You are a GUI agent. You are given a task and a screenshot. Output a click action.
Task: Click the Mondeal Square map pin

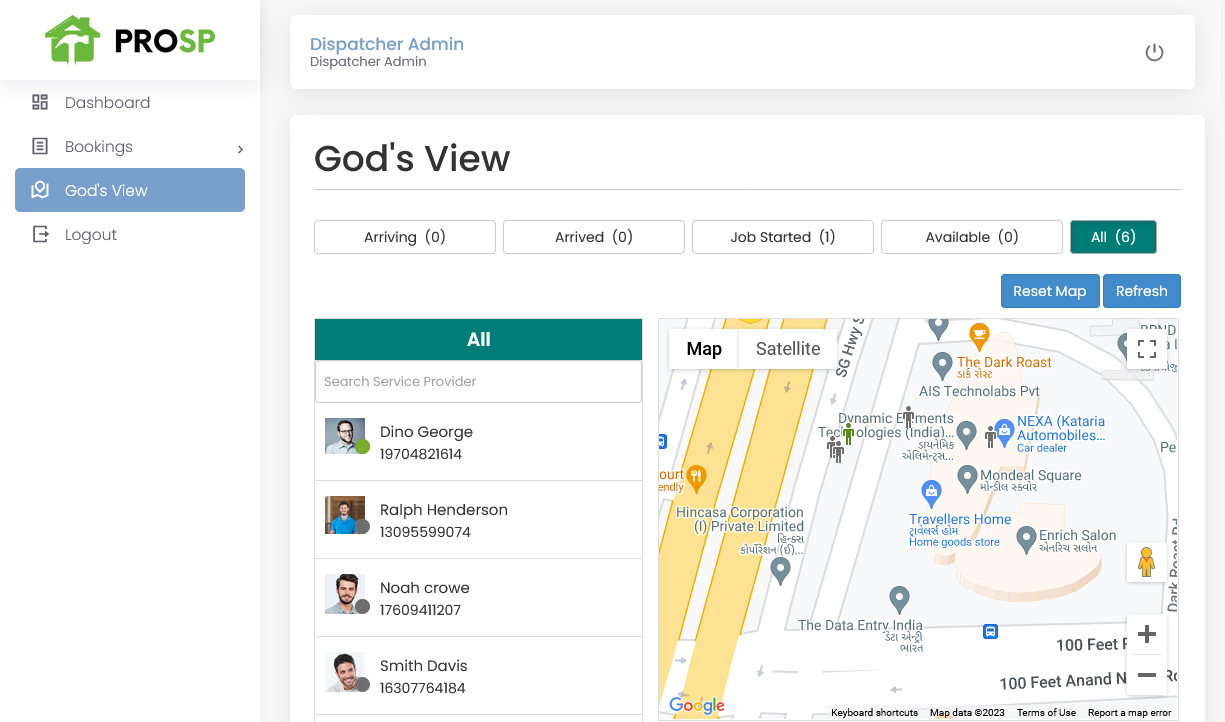click(966, 478)
